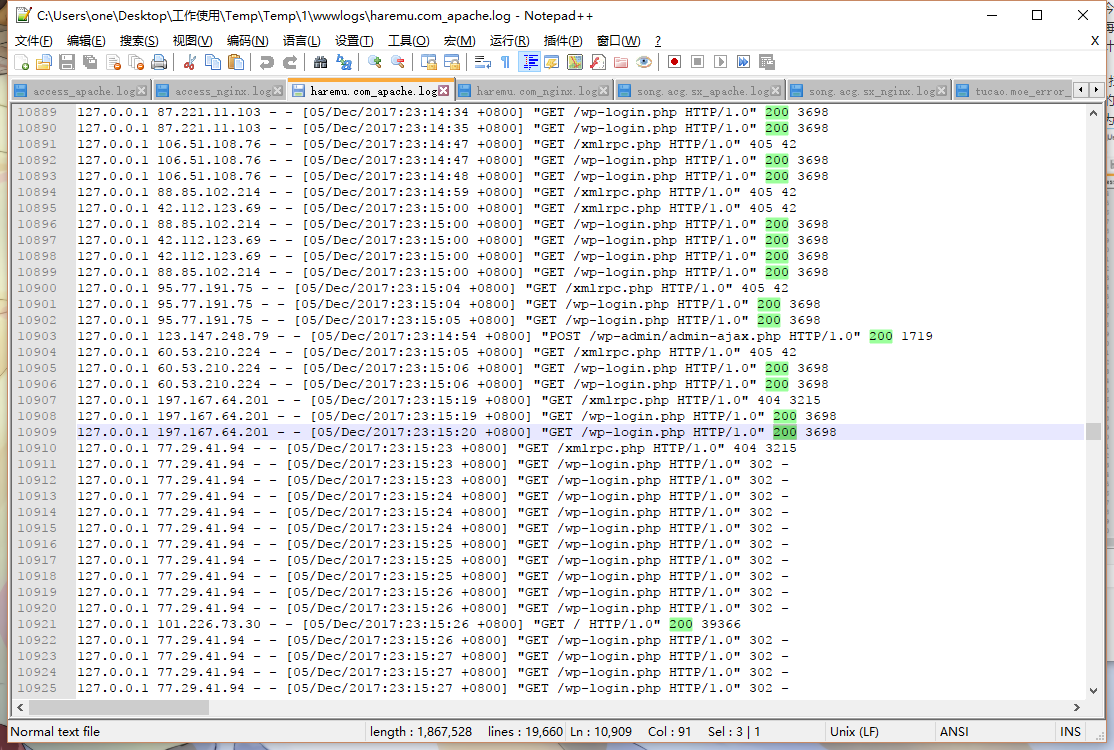Expand the 语言(L) language menu

coord(301,41)
